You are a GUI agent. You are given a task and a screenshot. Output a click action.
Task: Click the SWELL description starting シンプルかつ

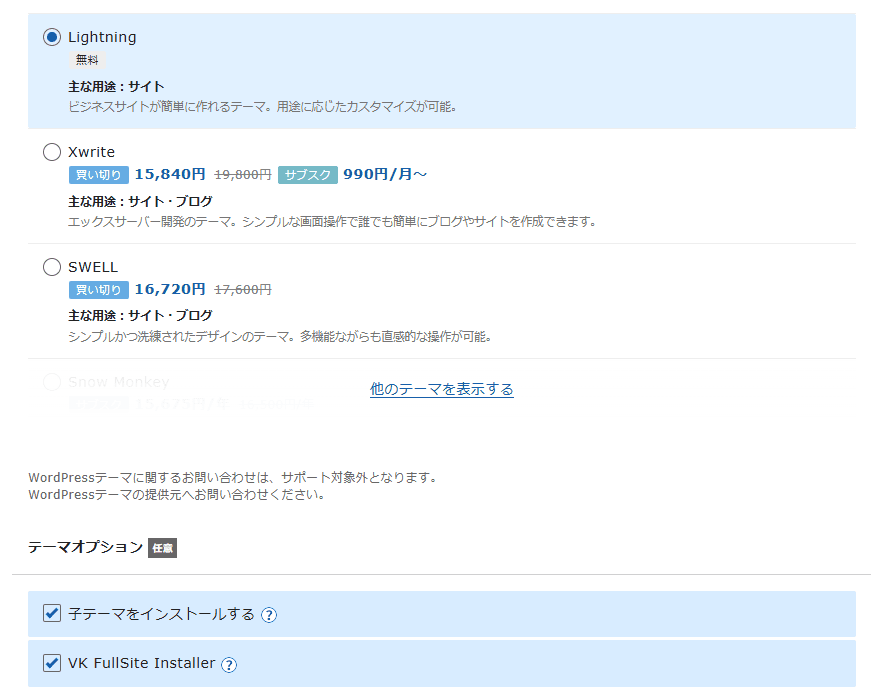click(280, 337)
